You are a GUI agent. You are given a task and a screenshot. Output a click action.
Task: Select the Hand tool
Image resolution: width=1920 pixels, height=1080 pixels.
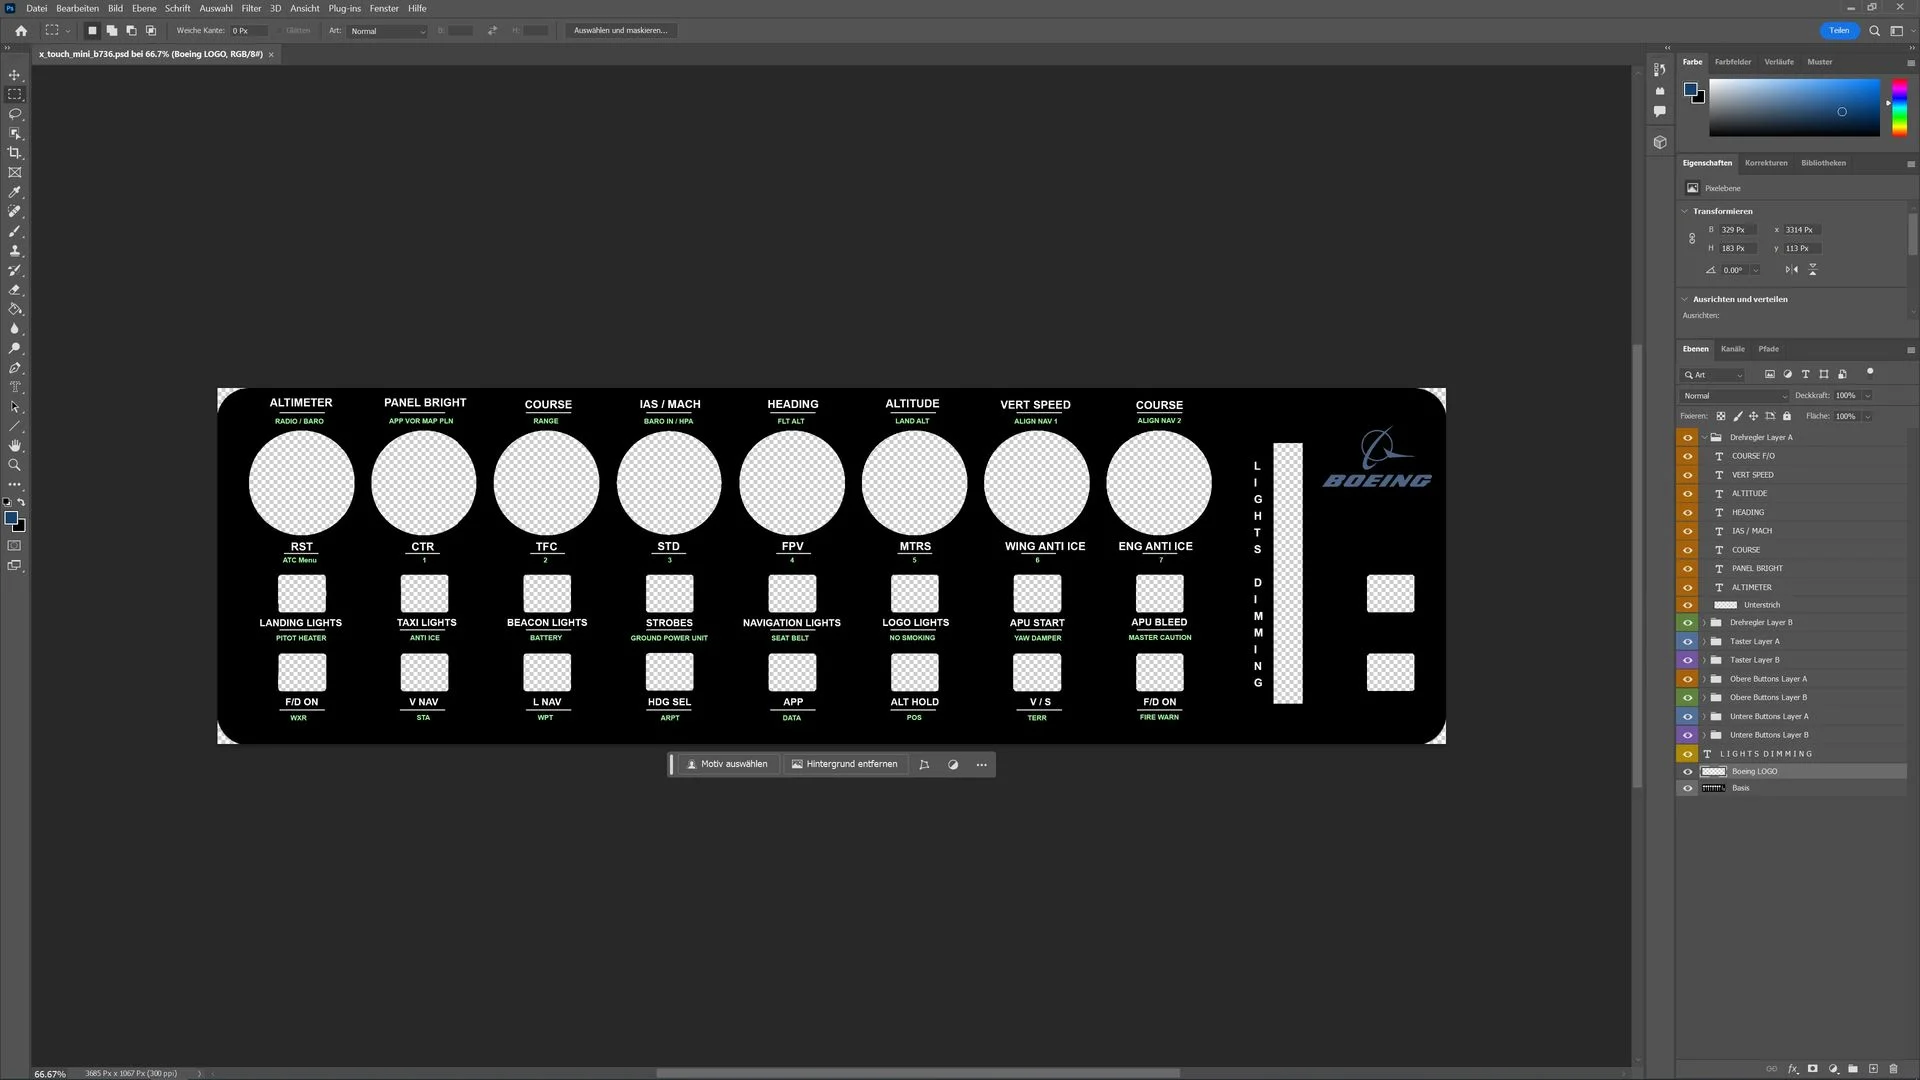point(15,446)
